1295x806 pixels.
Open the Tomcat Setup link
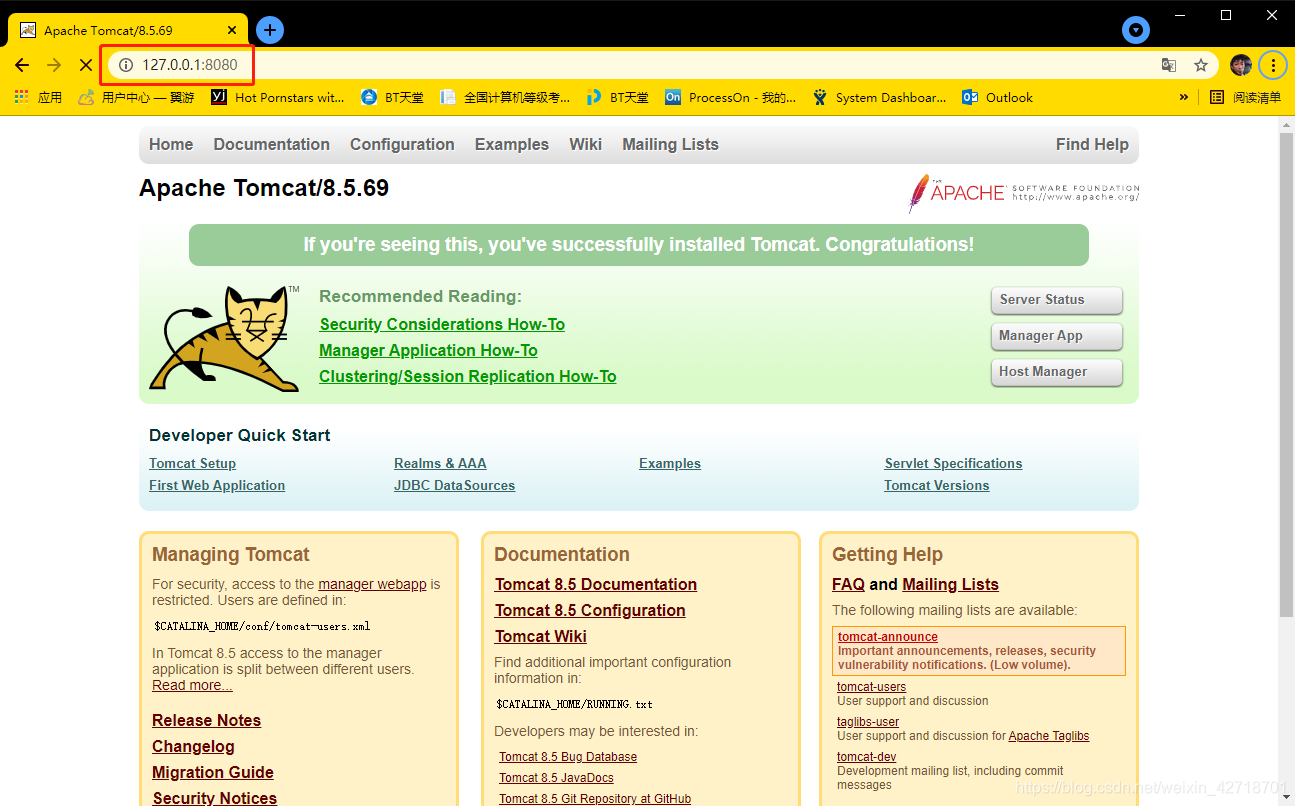click(x=192, y=463)
